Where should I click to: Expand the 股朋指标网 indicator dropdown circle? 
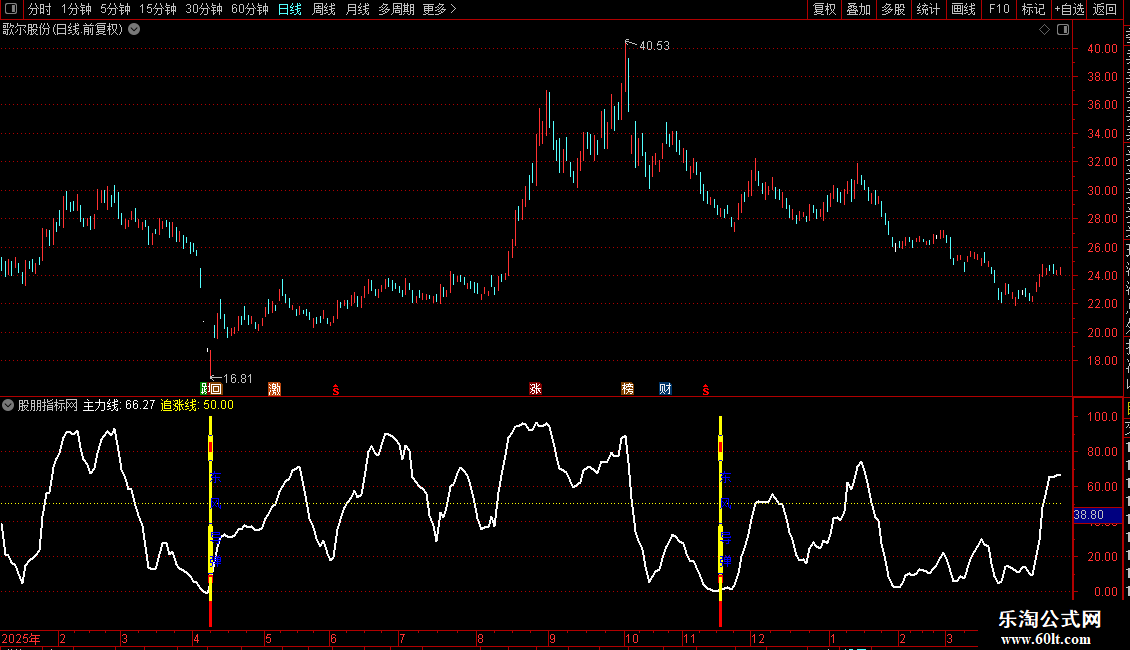[x=8, y=405]
